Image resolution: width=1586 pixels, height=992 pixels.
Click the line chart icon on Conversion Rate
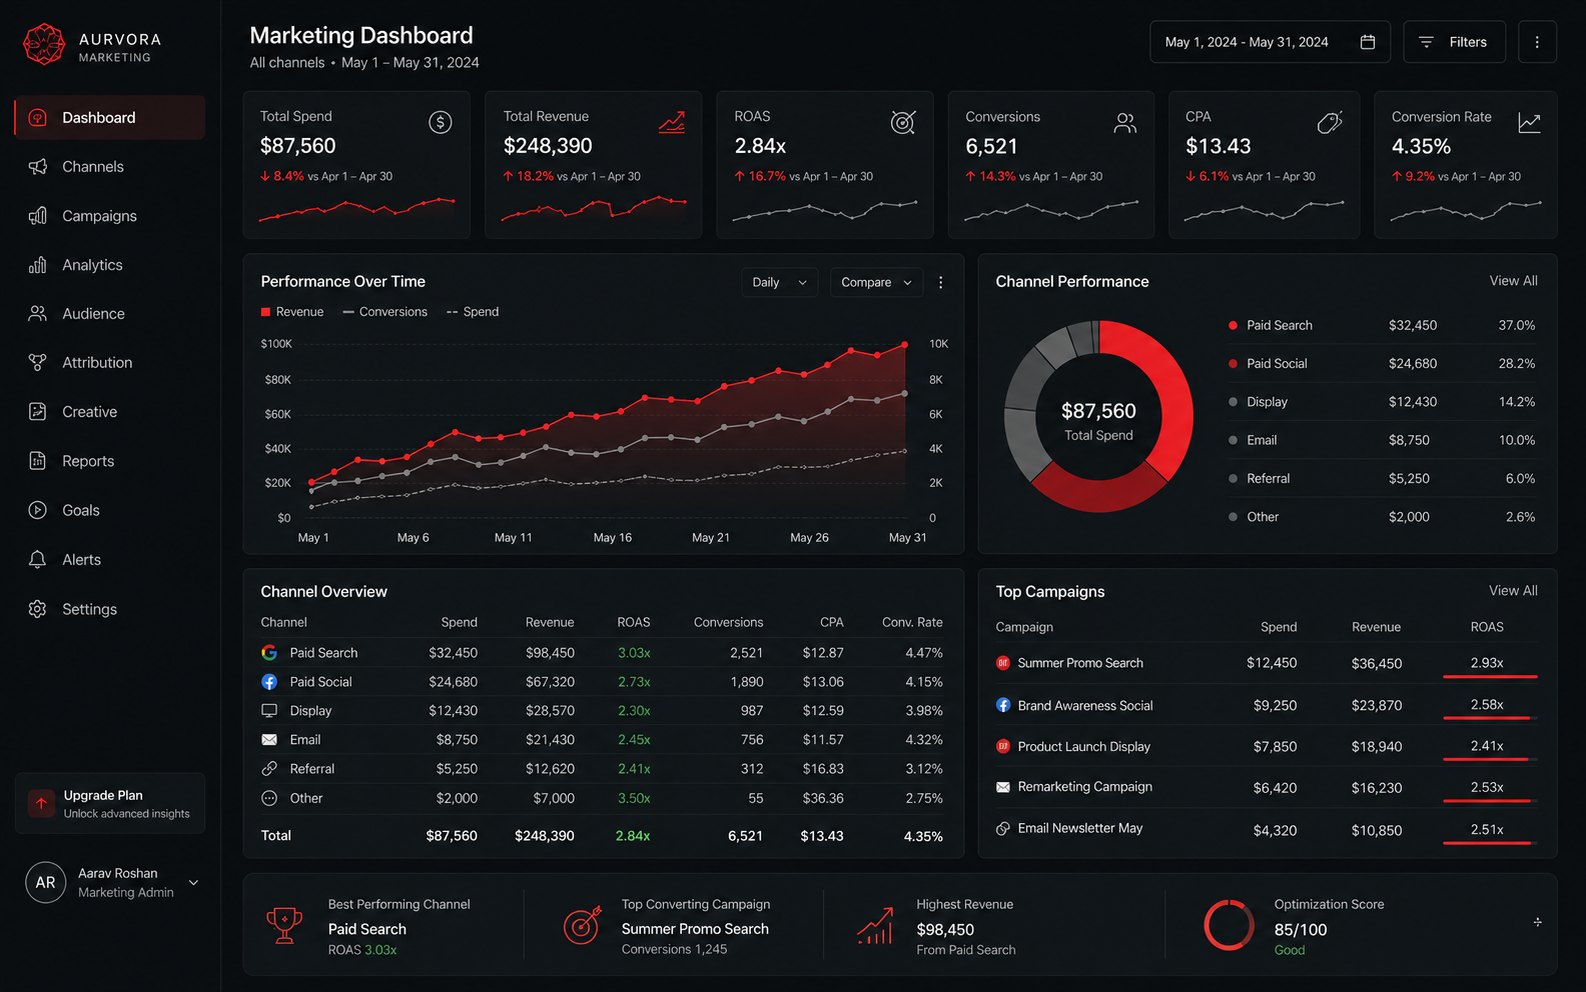[x=1529, y=122]
